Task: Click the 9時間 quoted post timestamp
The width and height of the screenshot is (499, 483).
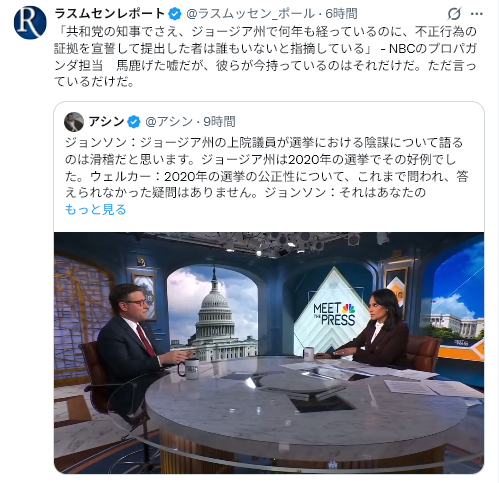Action: click(219, 122)
